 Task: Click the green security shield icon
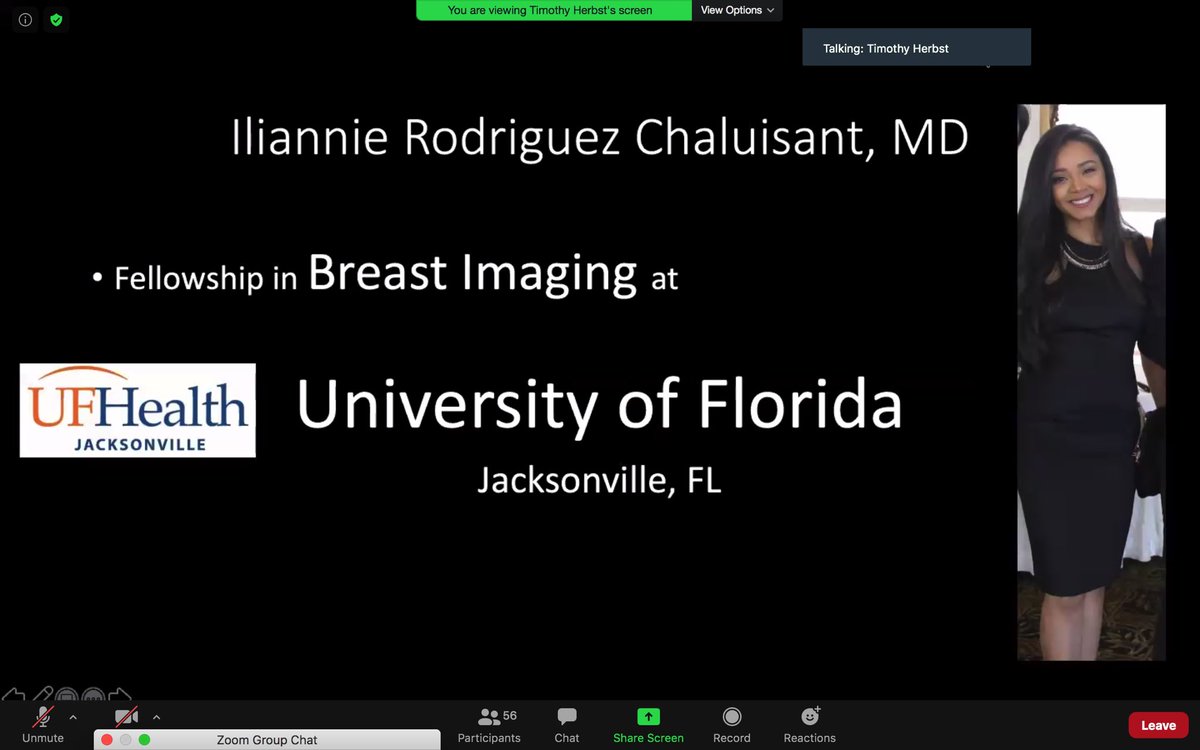pyautogui.click(x=56, y=19)
